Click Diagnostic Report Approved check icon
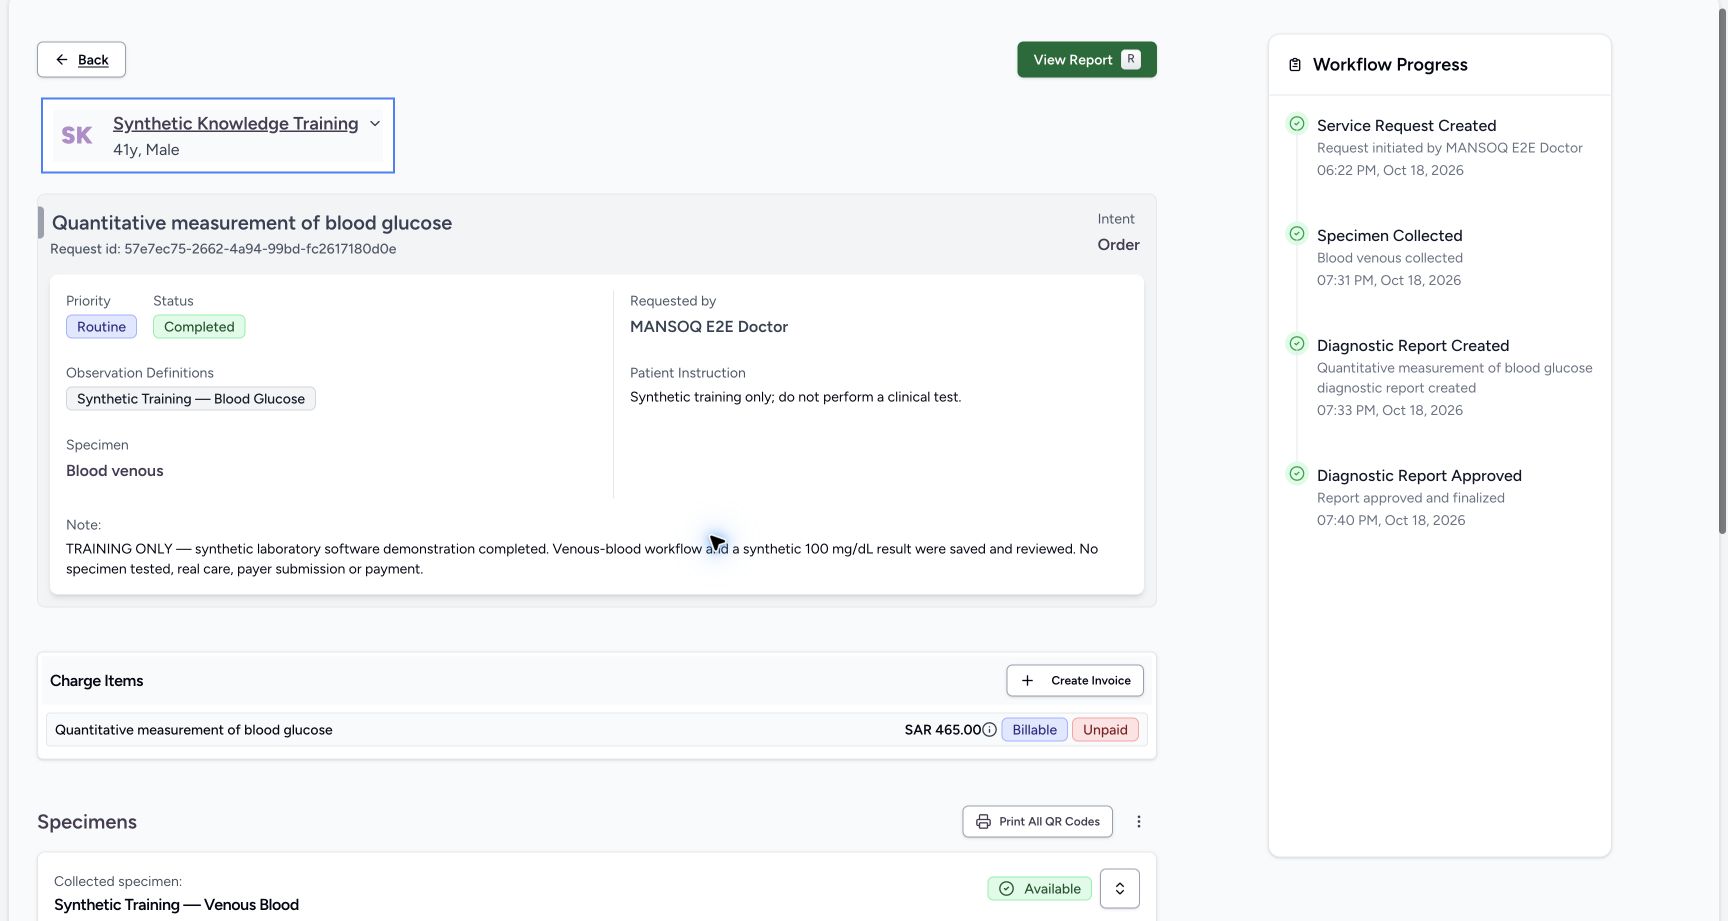 [x=1297, y=474]
